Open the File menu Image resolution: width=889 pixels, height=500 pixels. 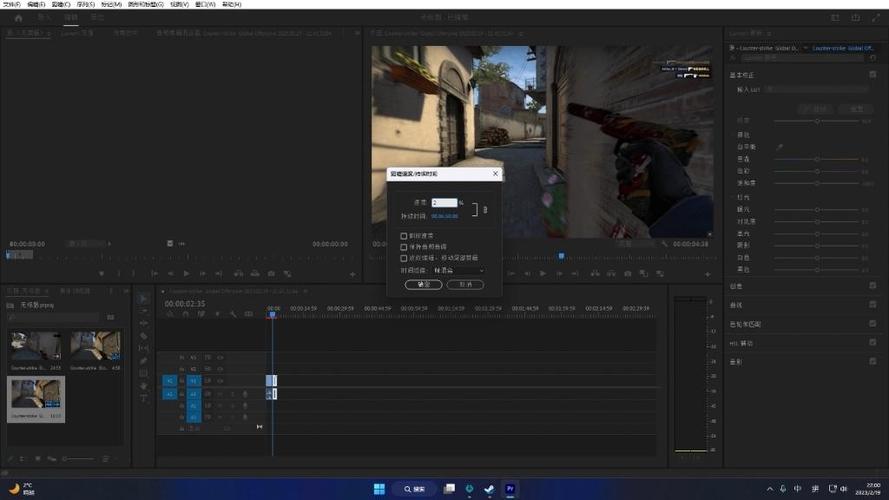pos(11,4)
